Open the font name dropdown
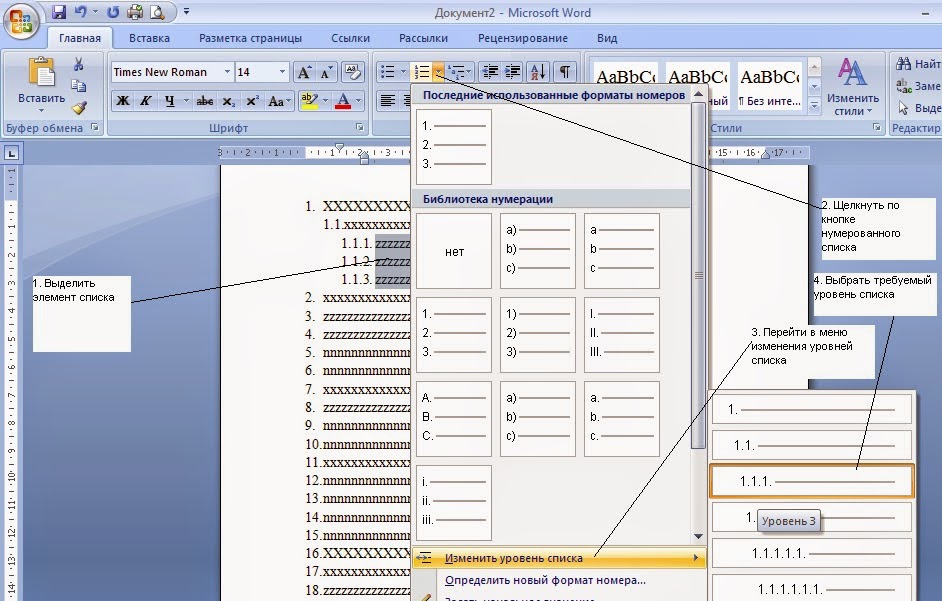Viewport: 942px width, 601px height. click(227, 72)
